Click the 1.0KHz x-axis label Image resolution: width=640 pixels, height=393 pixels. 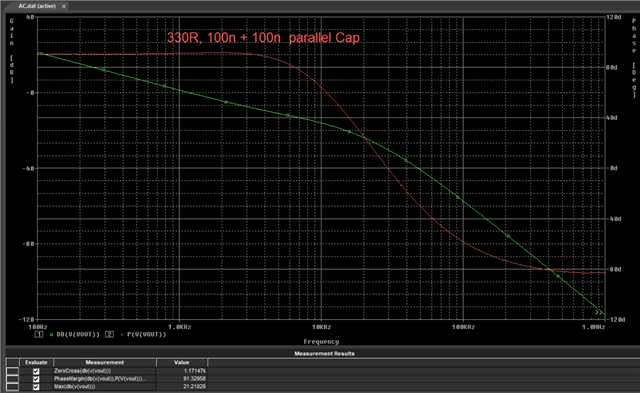[x=180, y=327]
